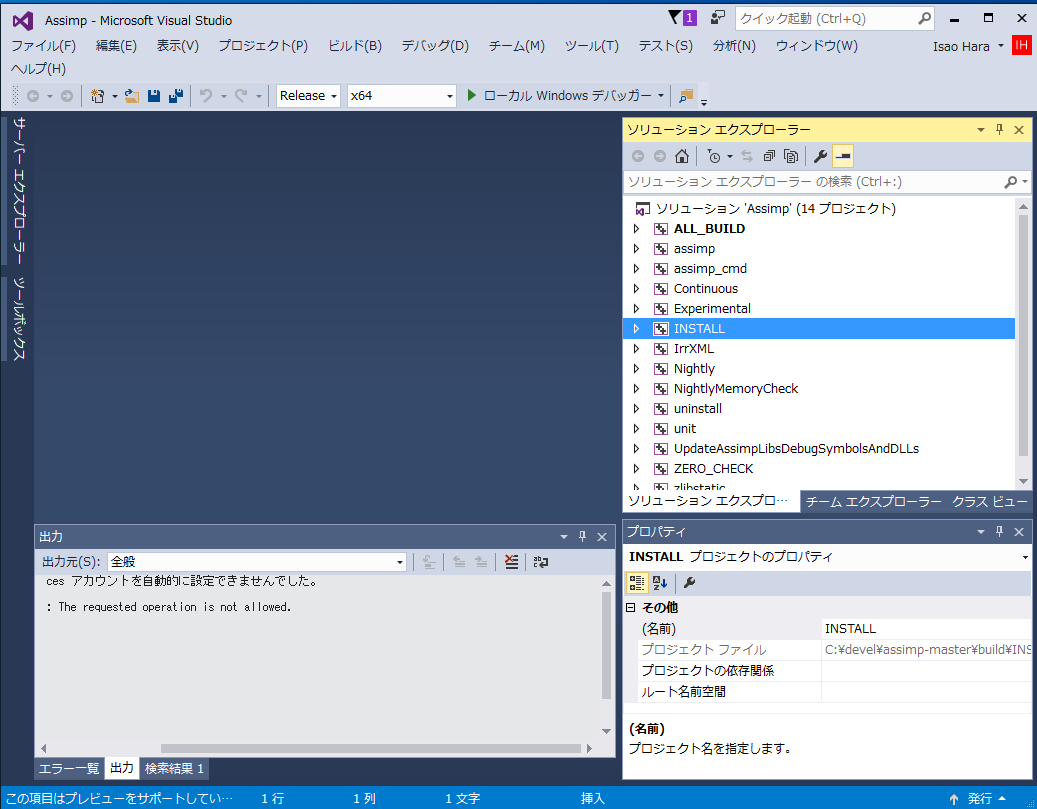Viewport: 1037px width, 809px height.
Task: Expand the IrrXML project node
Action: (636, 349)
